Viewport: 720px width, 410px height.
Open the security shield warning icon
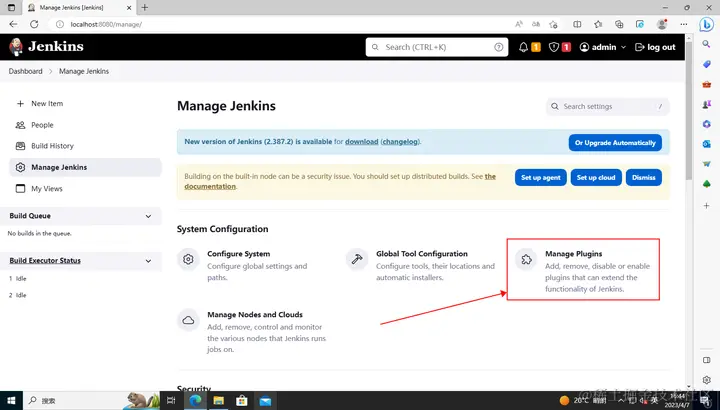pyautogui.click(x=554, y=47)
